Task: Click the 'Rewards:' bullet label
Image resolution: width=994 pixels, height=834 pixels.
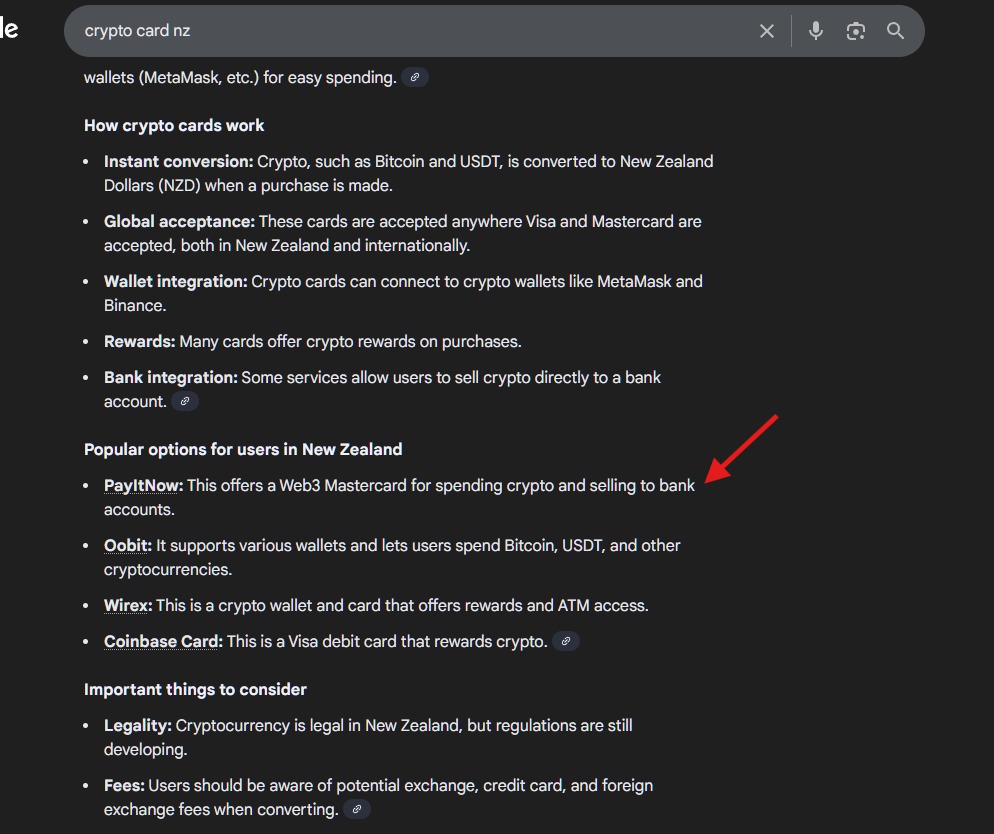Action: click(x=139, y=342)
